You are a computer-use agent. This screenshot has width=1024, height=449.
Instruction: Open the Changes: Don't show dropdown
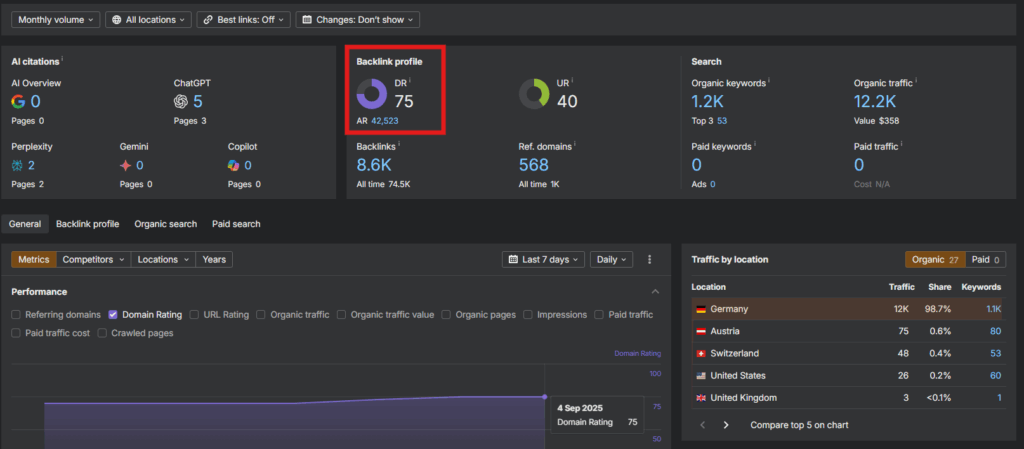pos(358,20)
